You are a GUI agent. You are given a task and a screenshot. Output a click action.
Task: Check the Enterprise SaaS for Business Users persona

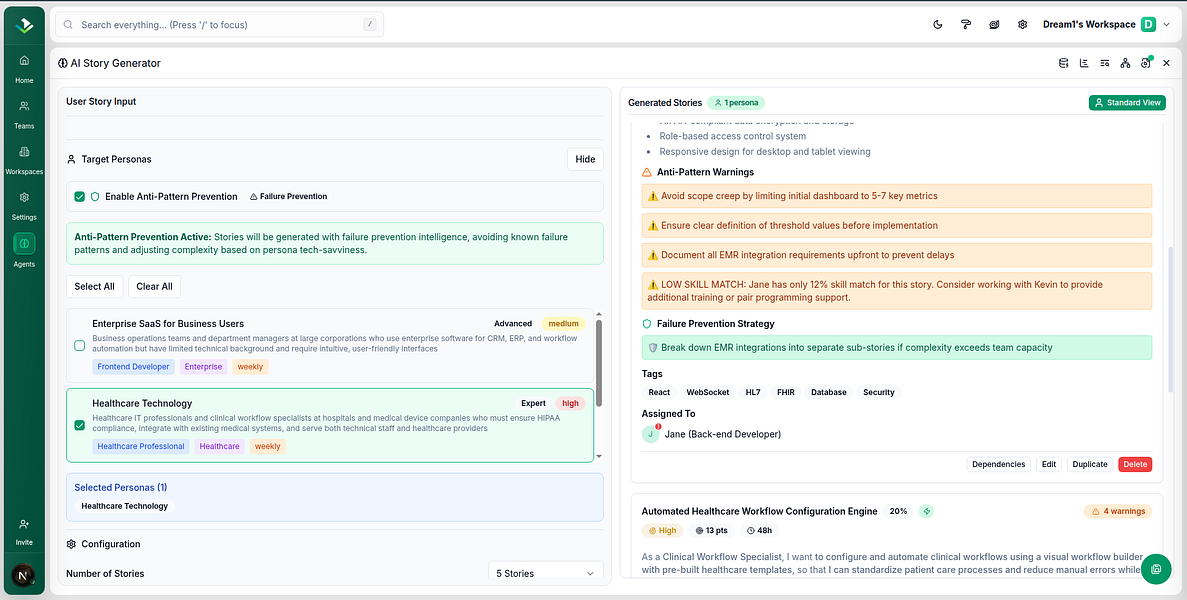[80, 345]
